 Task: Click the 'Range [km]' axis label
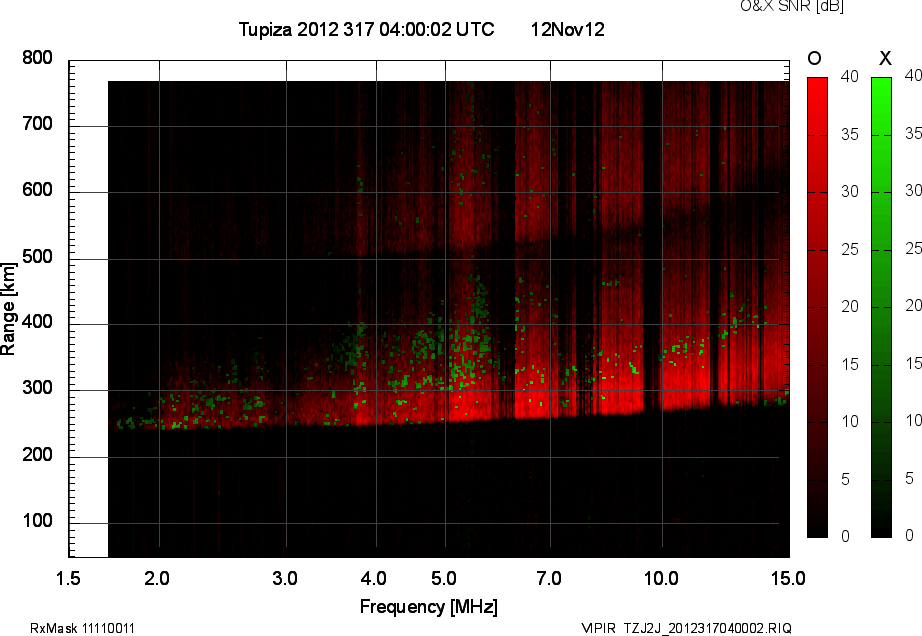[x=9, y=308]
